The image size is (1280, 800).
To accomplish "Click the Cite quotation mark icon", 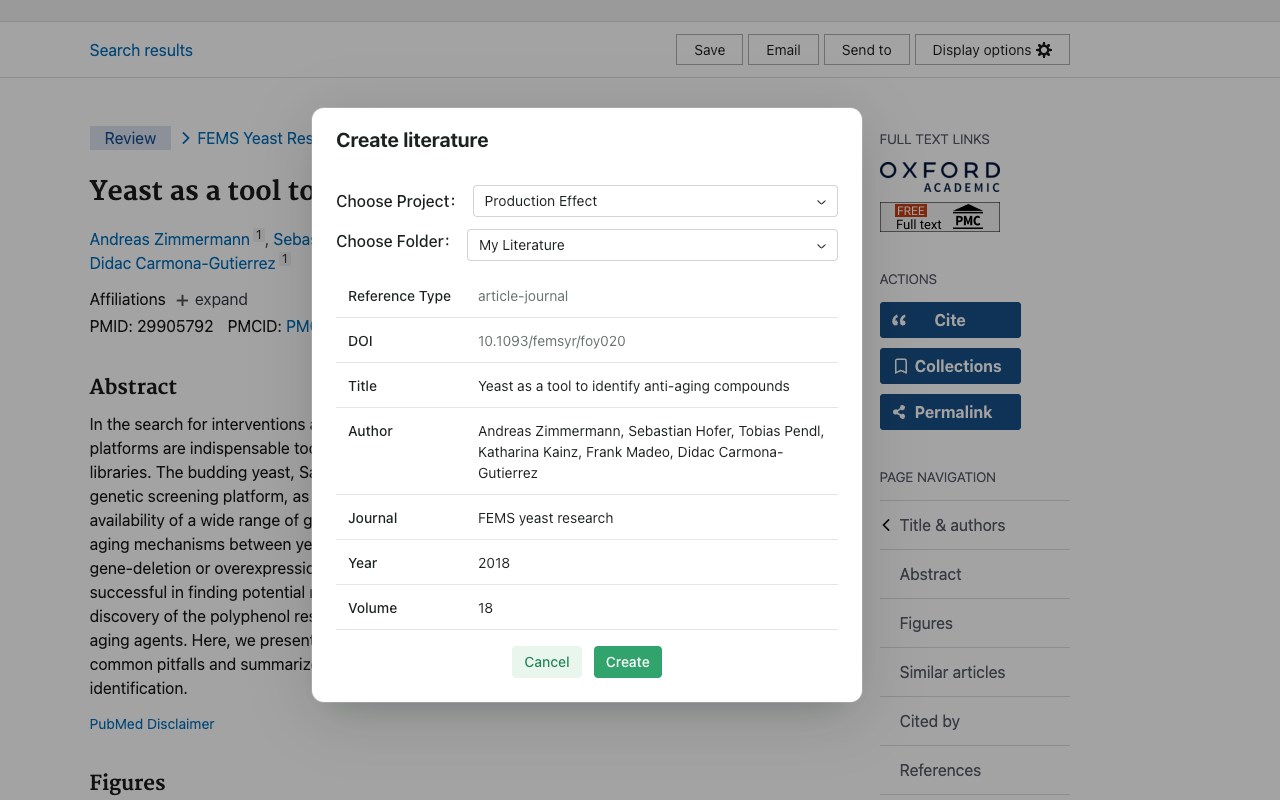I will 899,320.
